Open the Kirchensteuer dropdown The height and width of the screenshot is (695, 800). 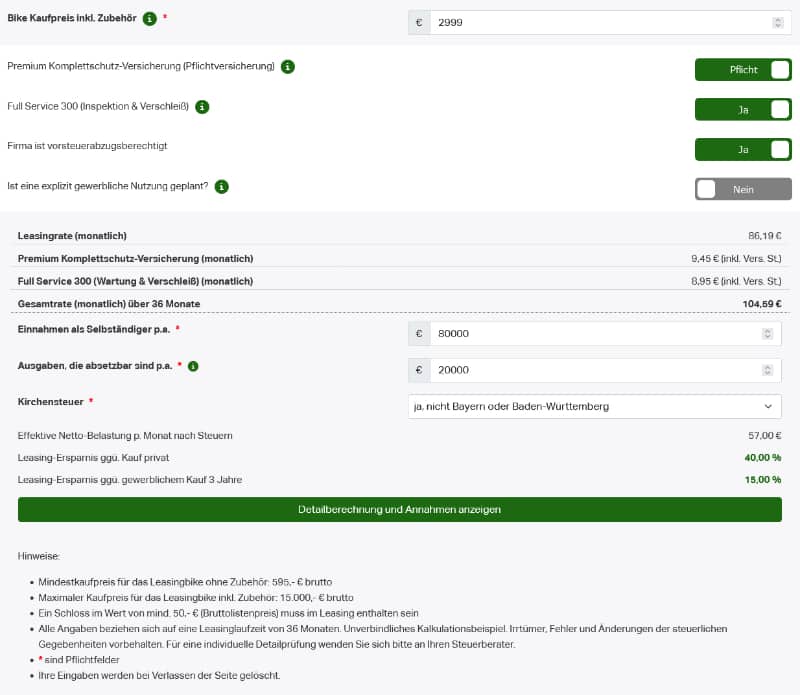[595, 406]
